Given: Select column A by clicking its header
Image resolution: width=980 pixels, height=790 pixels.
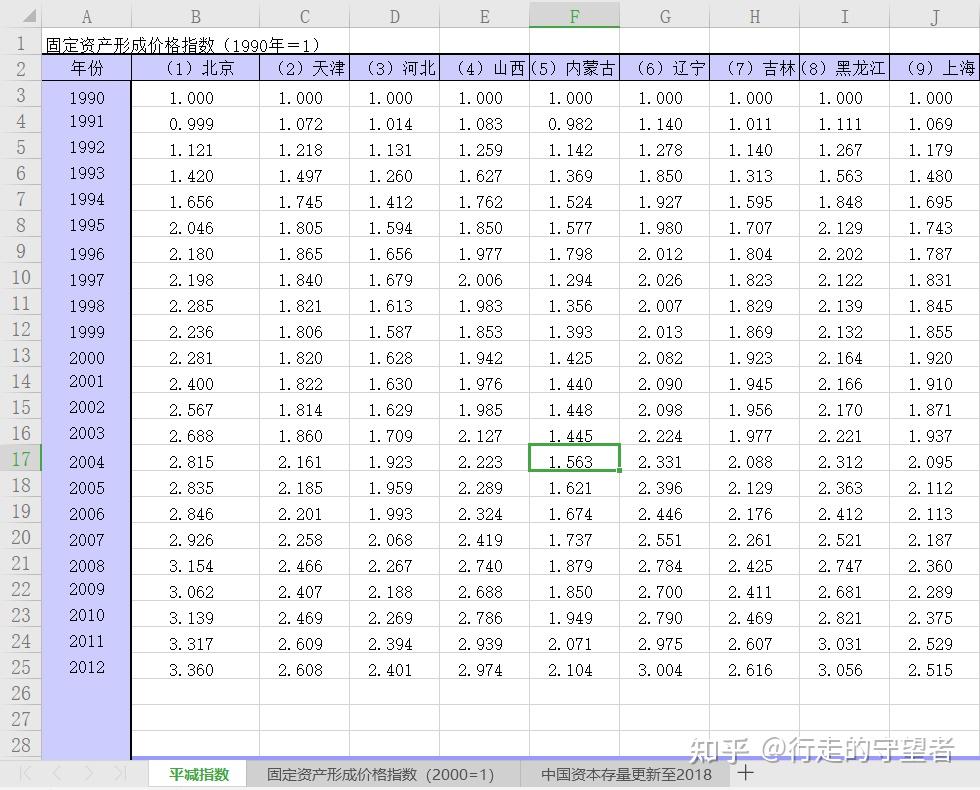Looking at the screenshot, I should pos(87,15).
